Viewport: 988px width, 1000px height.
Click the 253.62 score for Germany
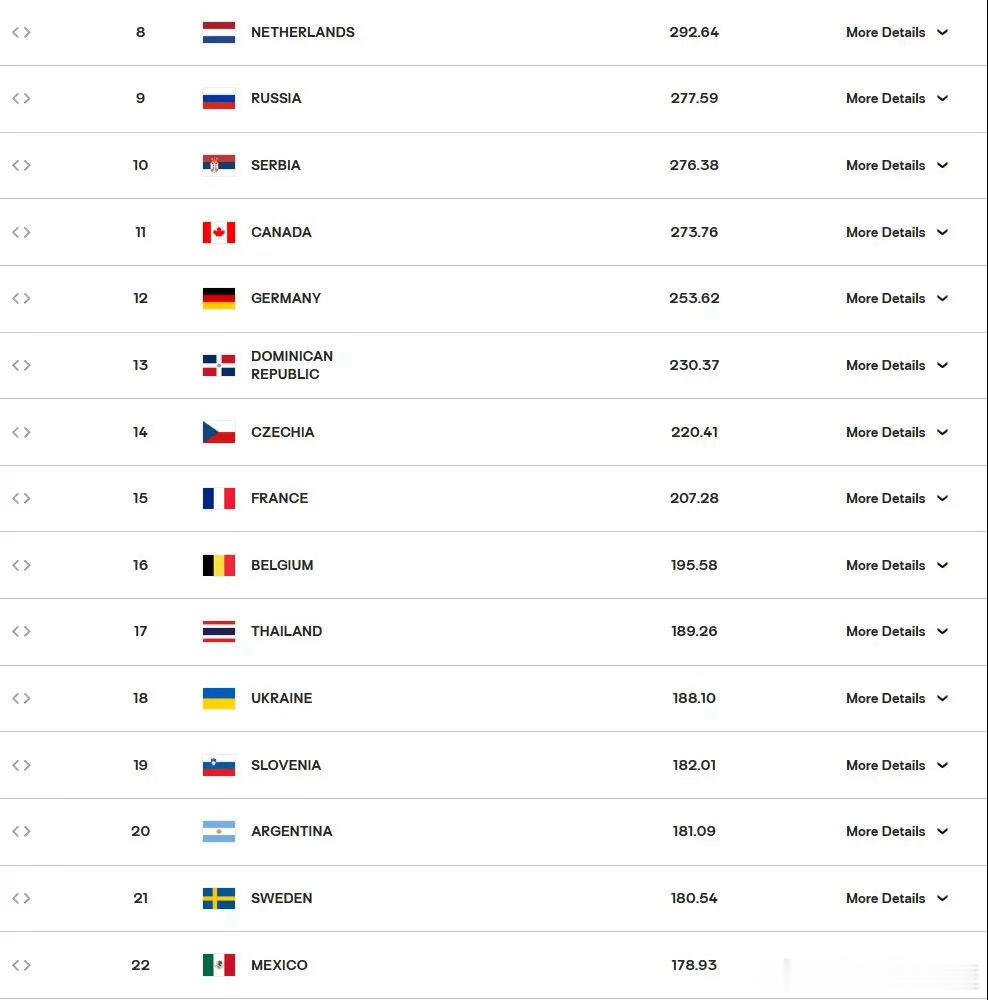694,298
